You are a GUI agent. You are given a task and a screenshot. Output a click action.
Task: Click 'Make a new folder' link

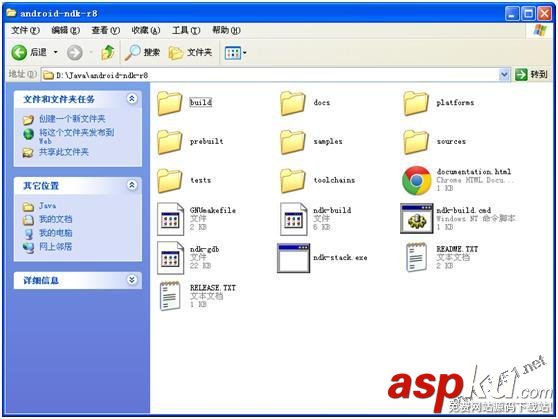(x=72, y=119)
